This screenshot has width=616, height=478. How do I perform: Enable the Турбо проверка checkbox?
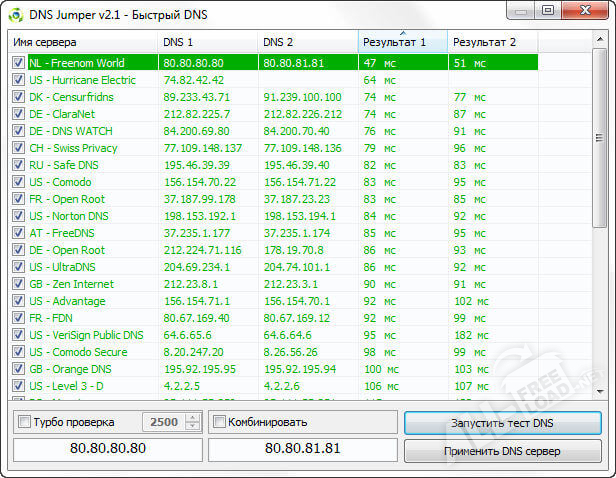[25, 422]
